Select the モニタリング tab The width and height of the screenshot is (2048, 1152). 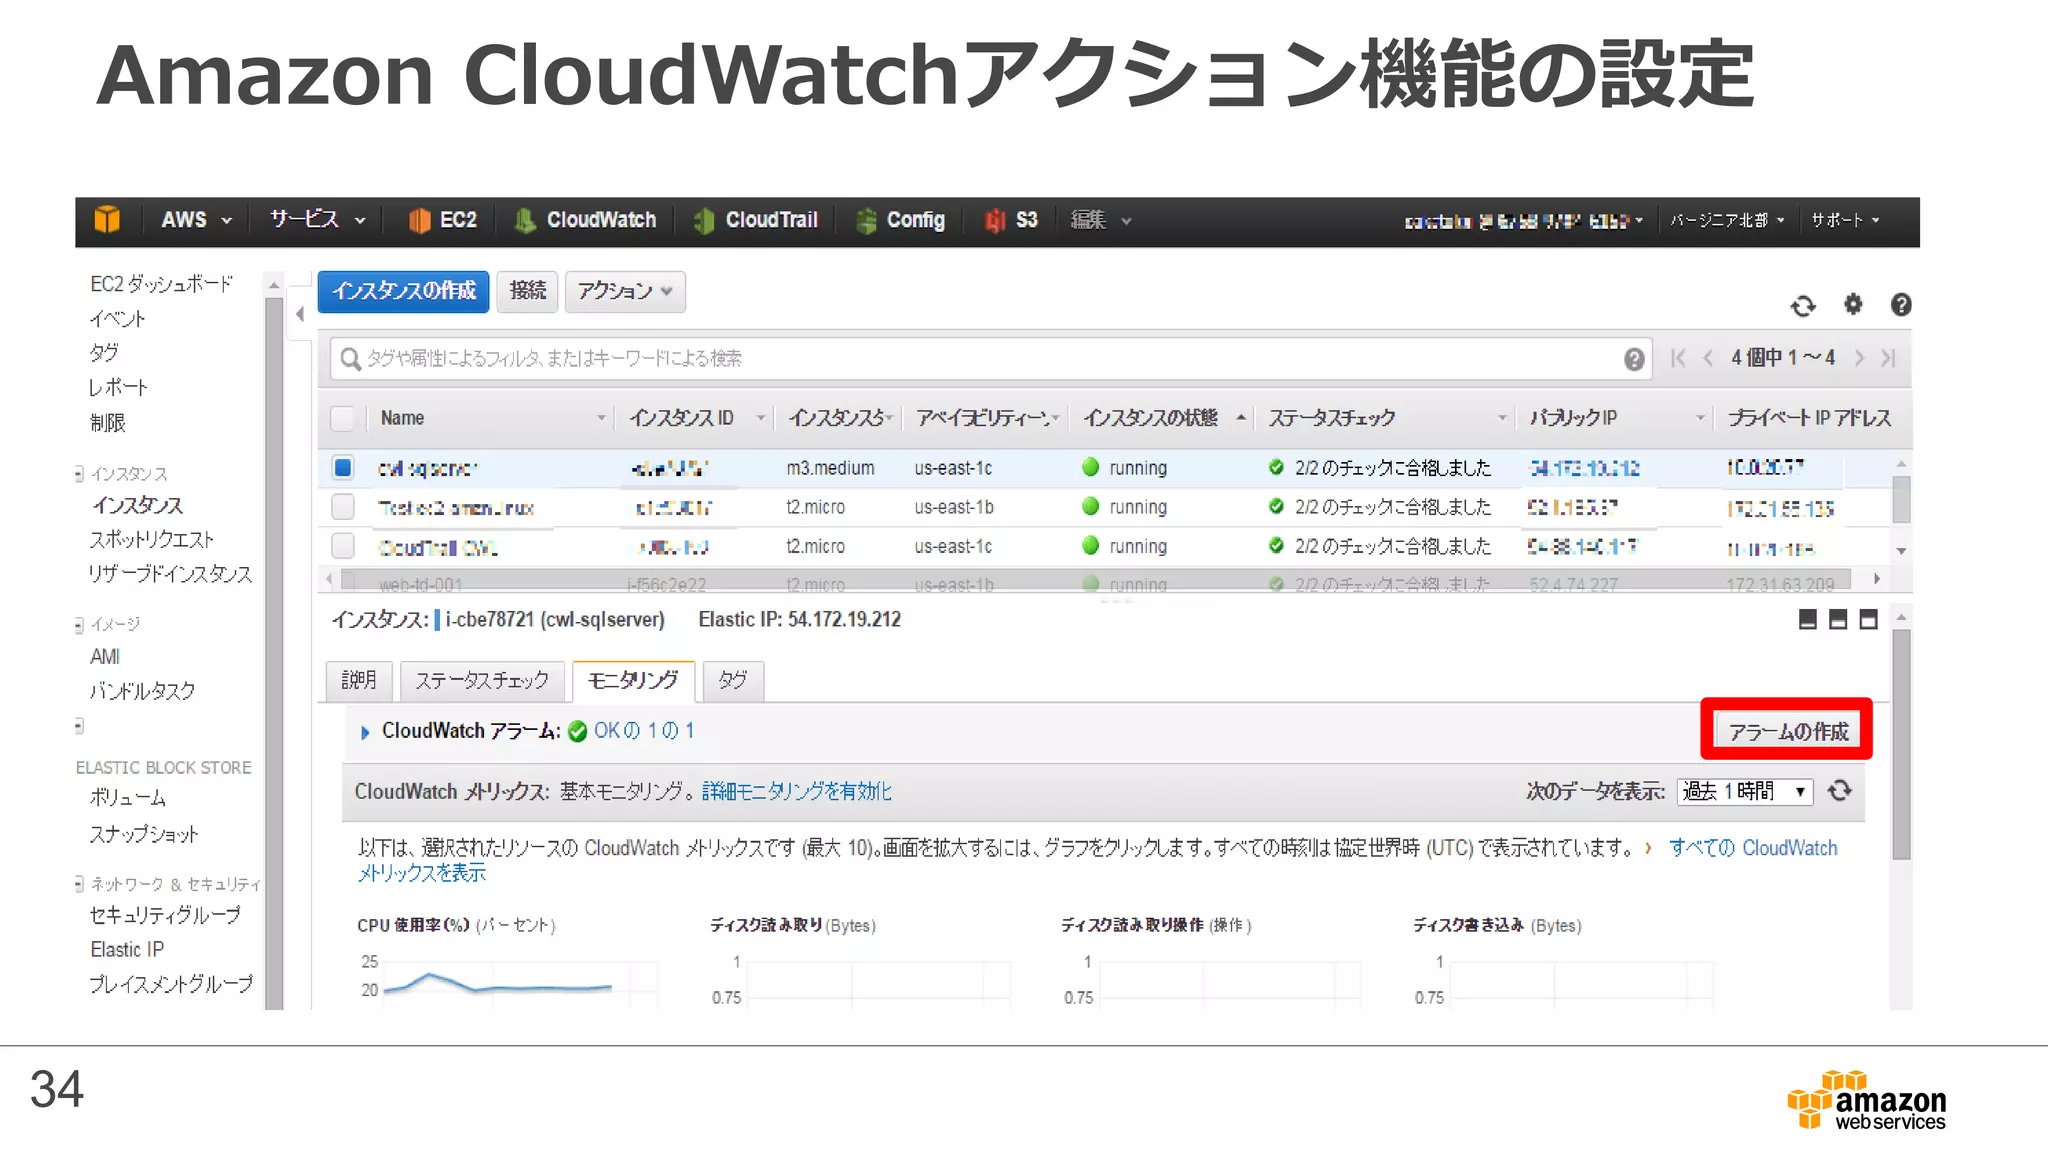(x=633, y=681)
